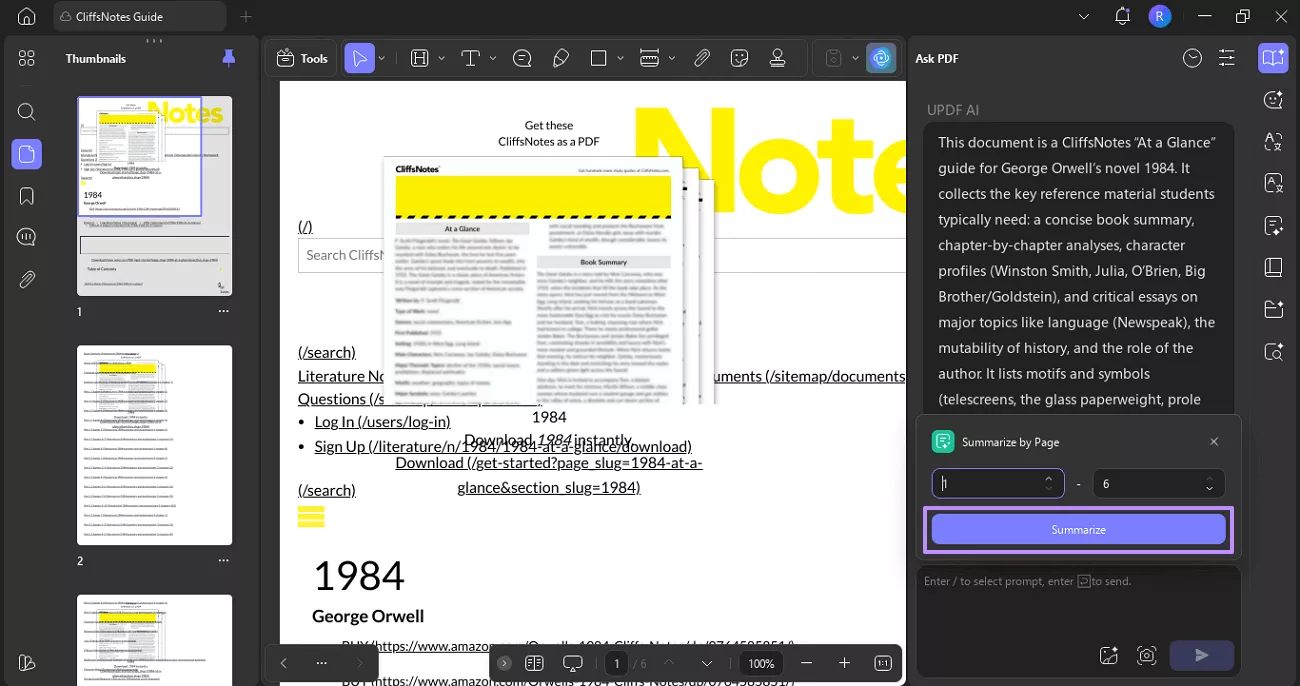Open the Search panel in left sidebar

point(27,112)
